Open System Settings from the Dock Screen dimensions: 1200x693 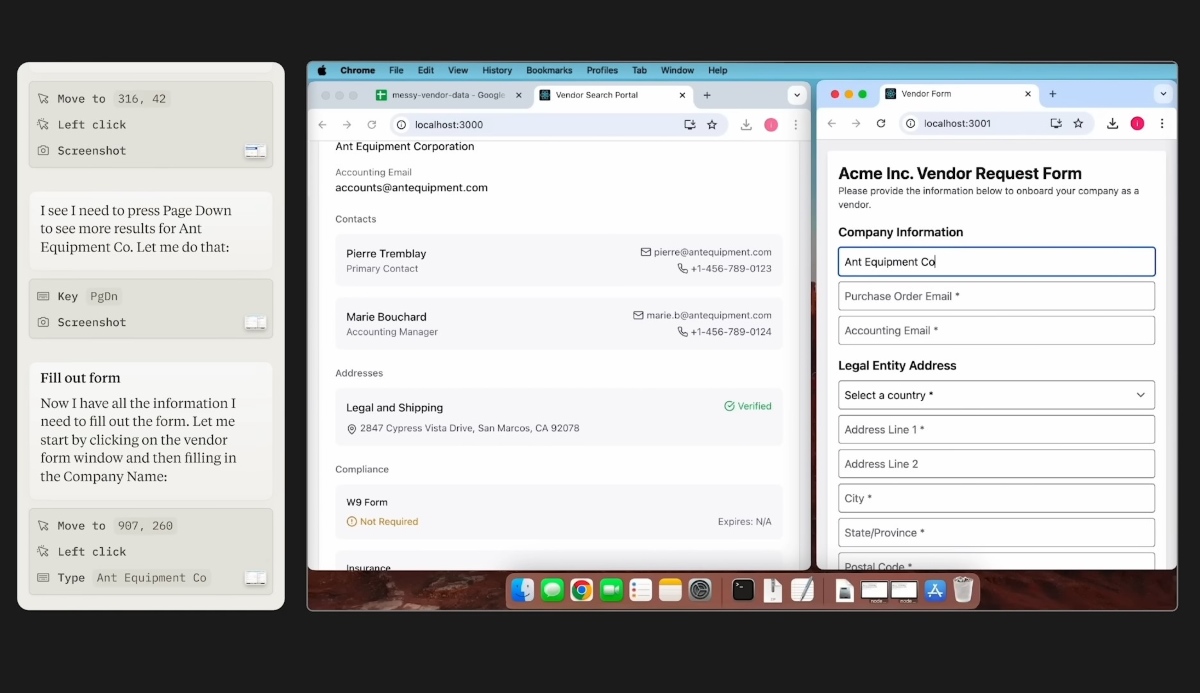700,590
